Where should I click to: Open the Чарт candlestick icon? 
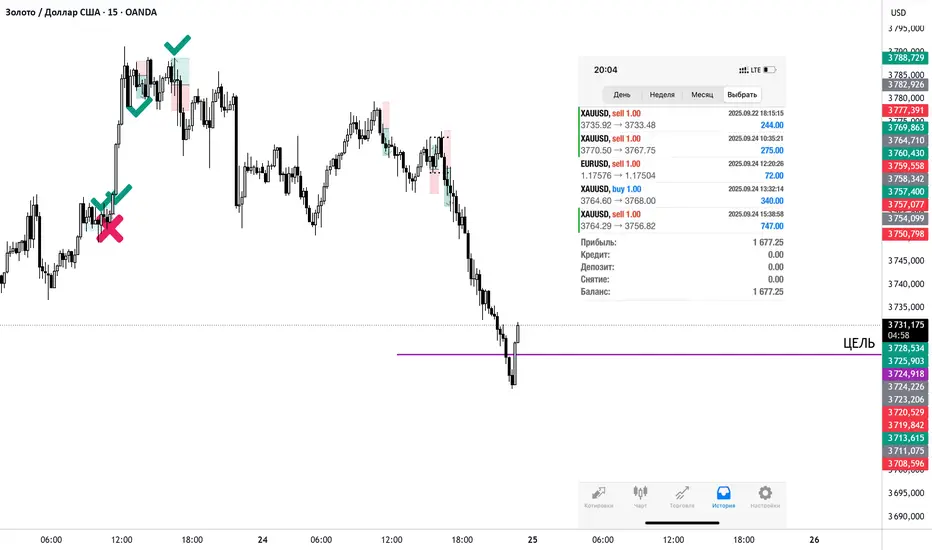pyautogui.click(x=640, y=493)
